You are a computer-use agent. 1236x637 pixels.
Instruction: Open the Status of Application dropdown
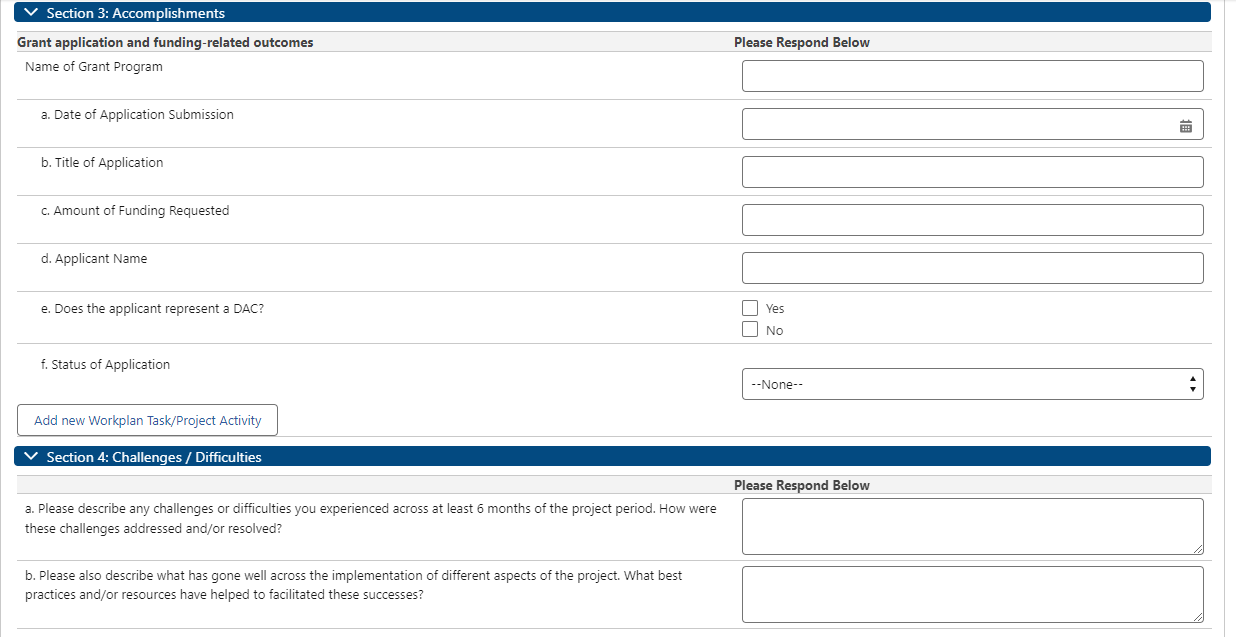[x=972, y=384]
